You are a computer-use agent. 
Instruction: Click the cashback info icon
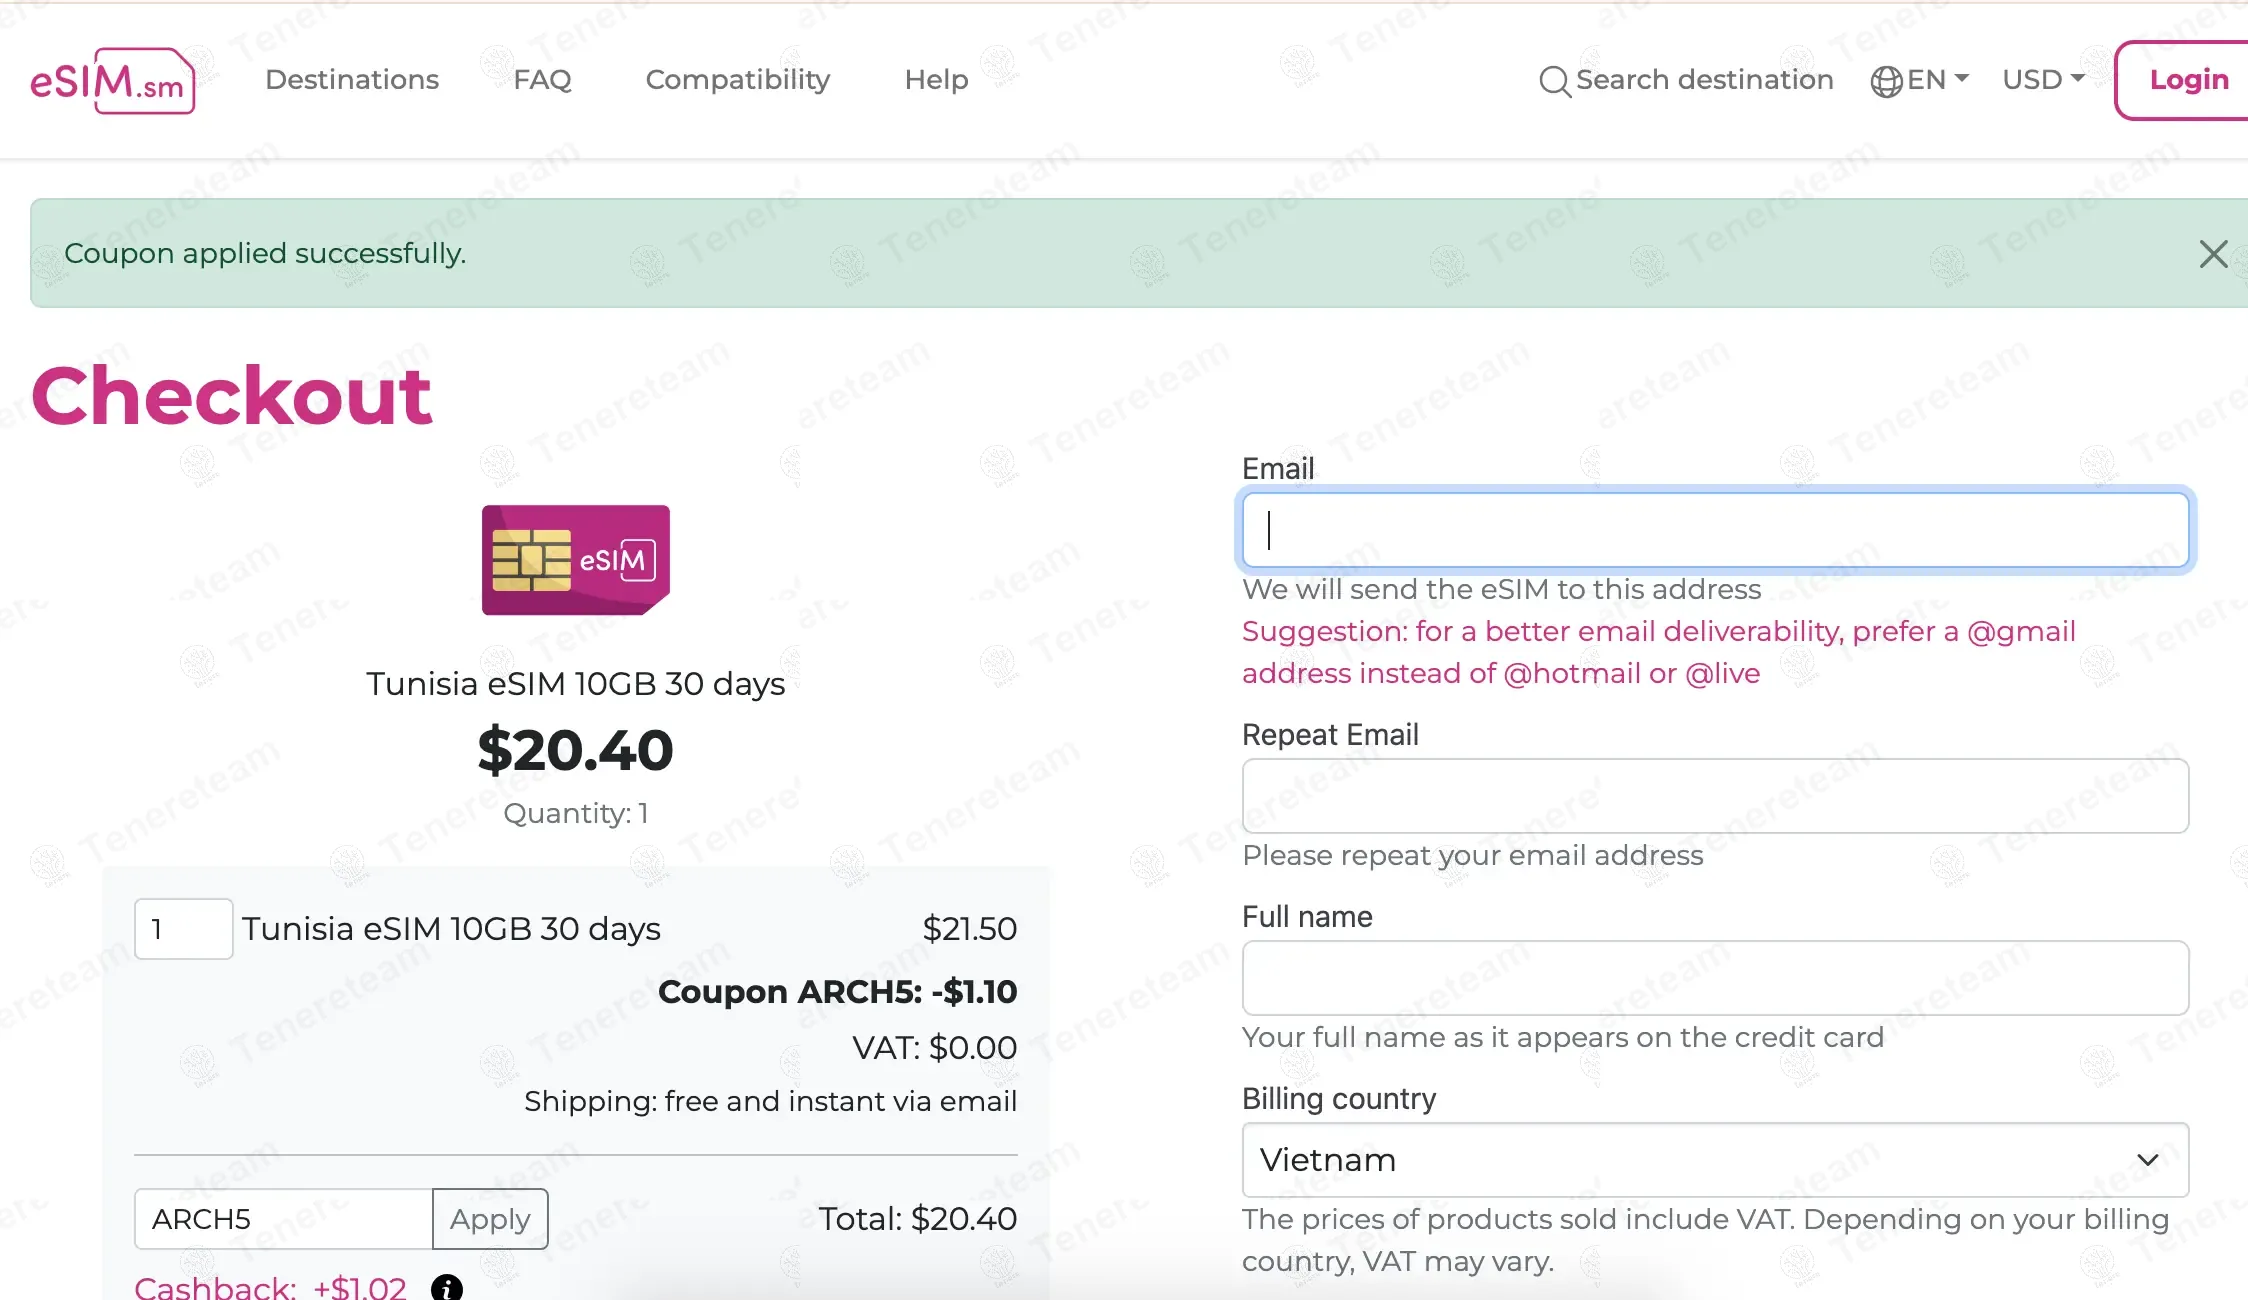pos(446,1287)
